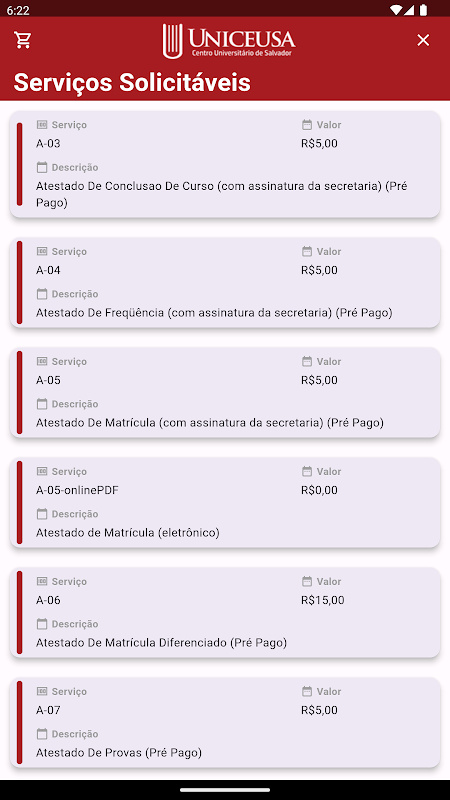This screenshot has height=800, width=450.
Task: Tap the A-07 service code text
Action: click(x=48, y=710)
